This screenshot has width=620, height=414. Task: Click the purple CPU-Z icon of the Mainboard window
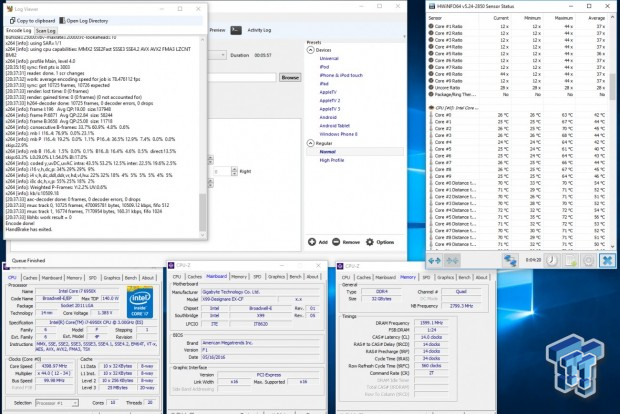(171, 265)
